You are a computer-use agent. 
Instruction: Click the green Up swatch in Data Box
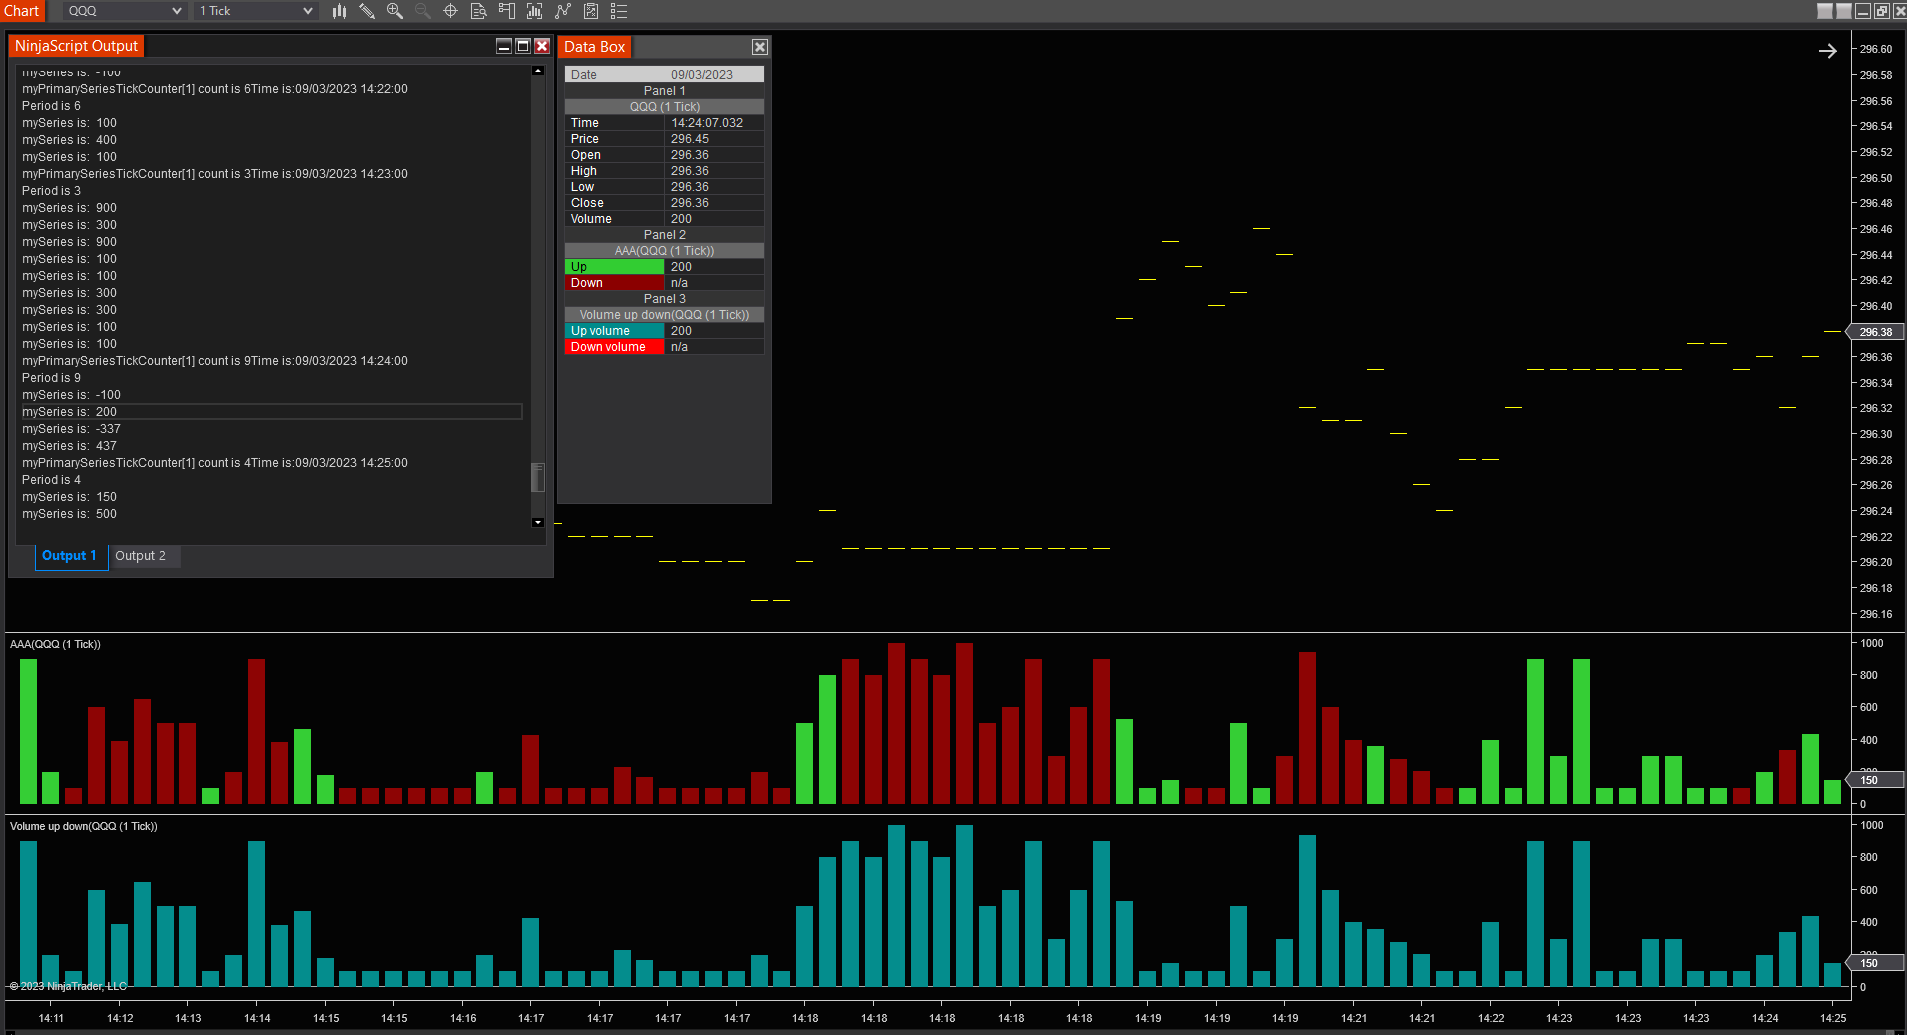point(614,267)
